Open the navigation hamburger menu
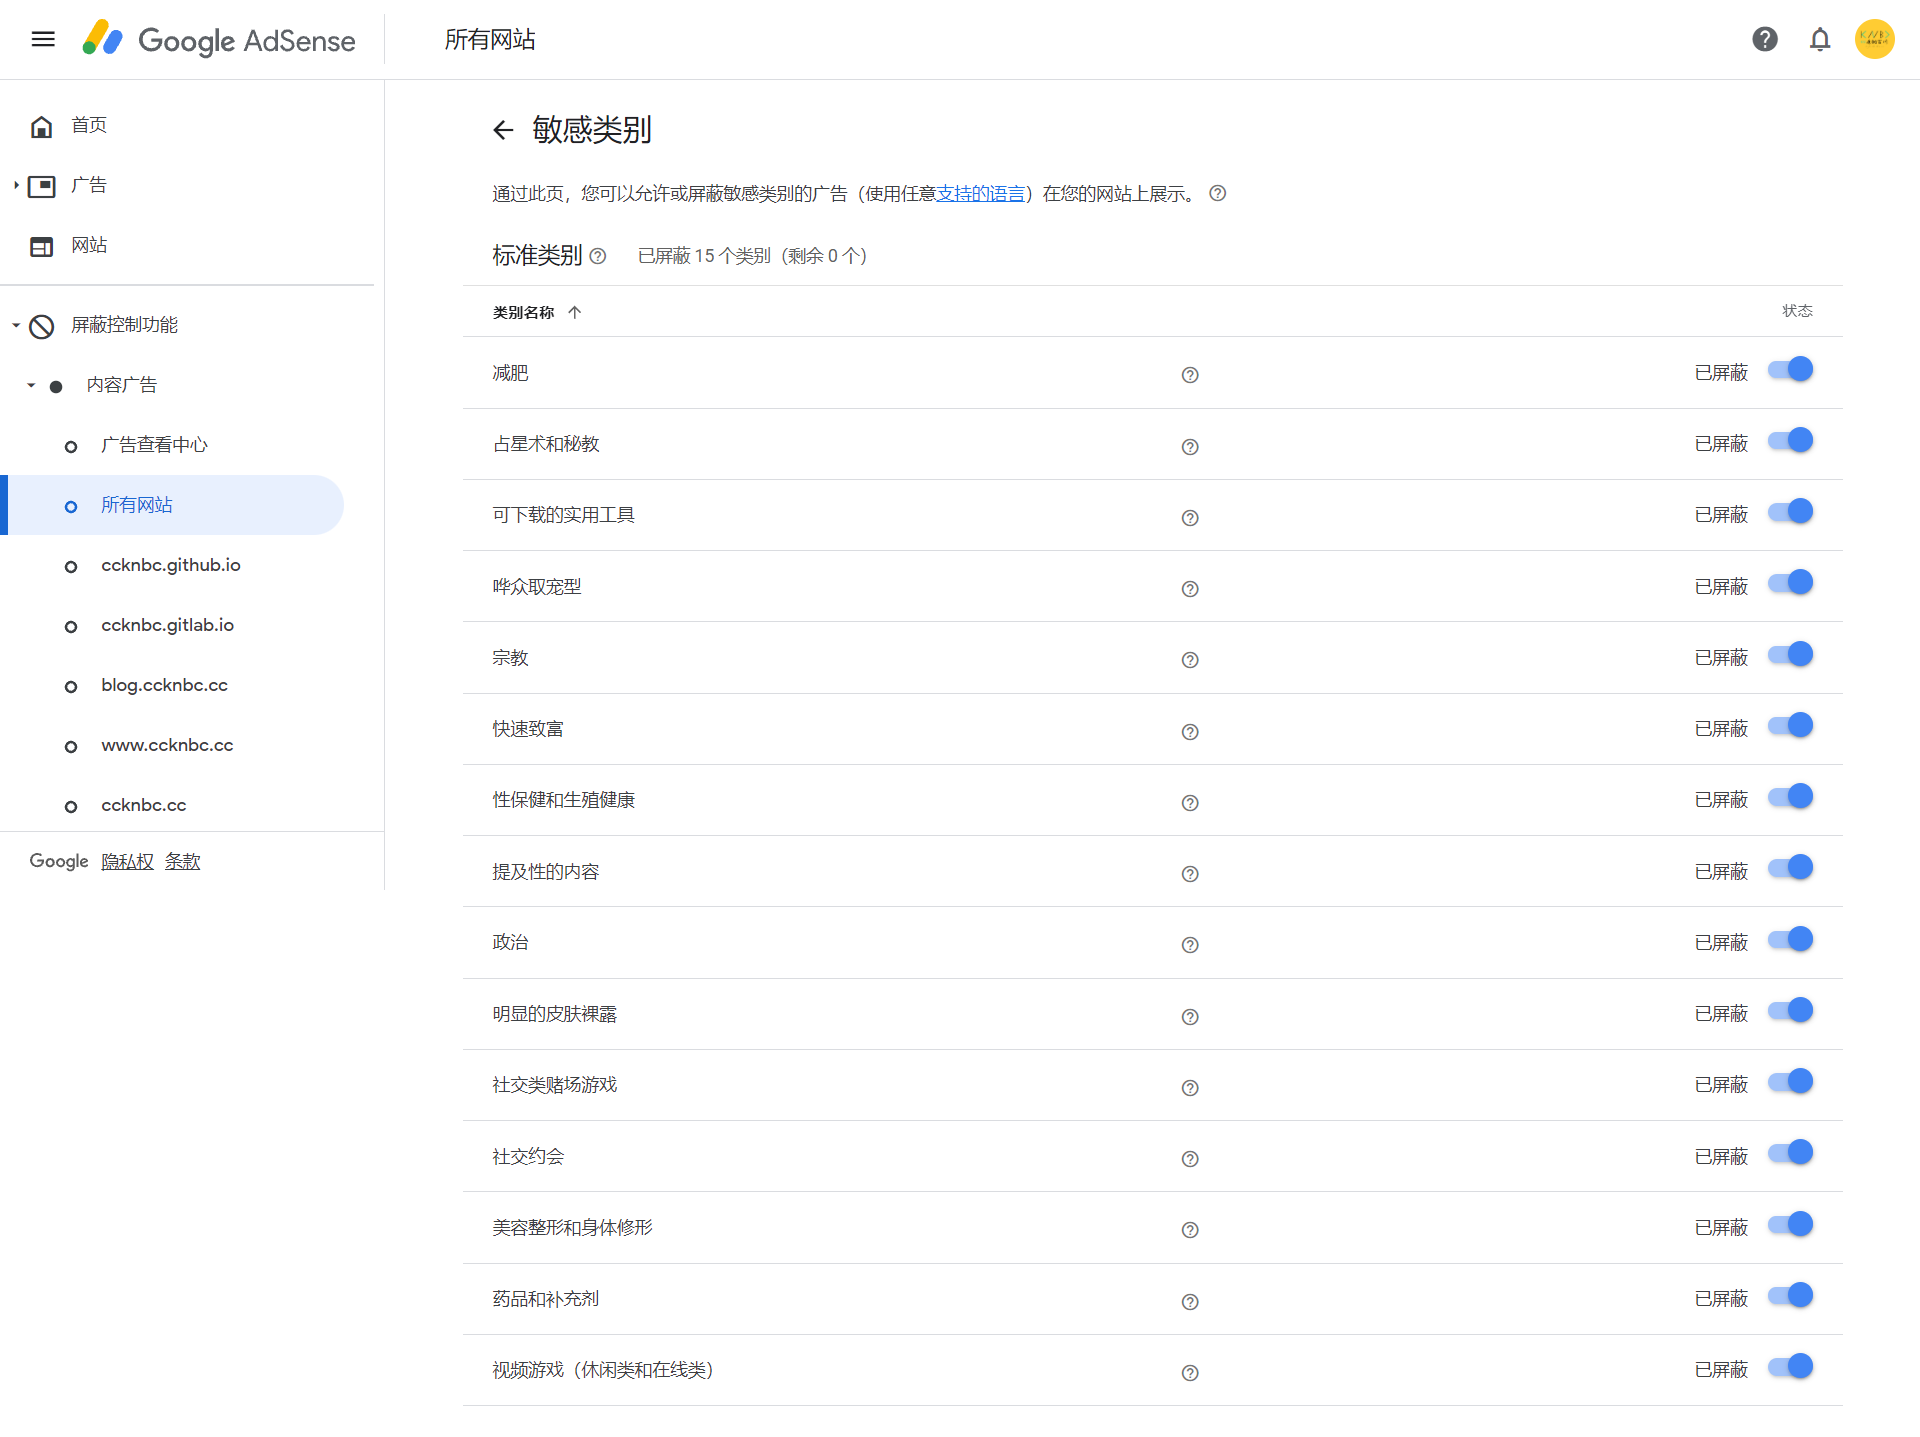Screen dimensions: 1920x1437 click(x=42, y=39)
